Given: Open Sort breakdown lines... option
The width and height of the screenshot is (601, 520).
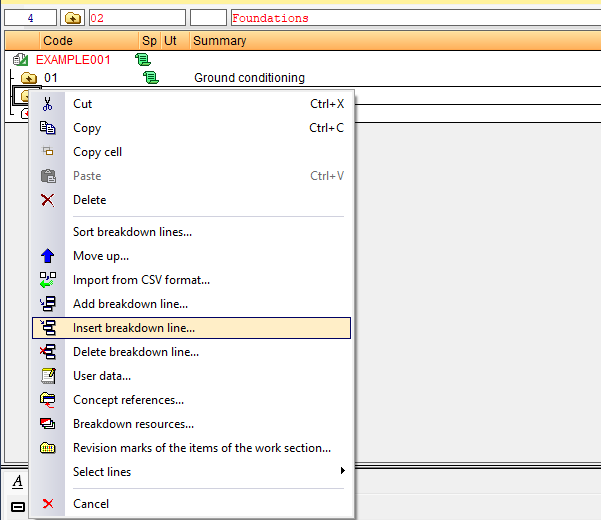Looking at the screenshot, I should [192, 232].
